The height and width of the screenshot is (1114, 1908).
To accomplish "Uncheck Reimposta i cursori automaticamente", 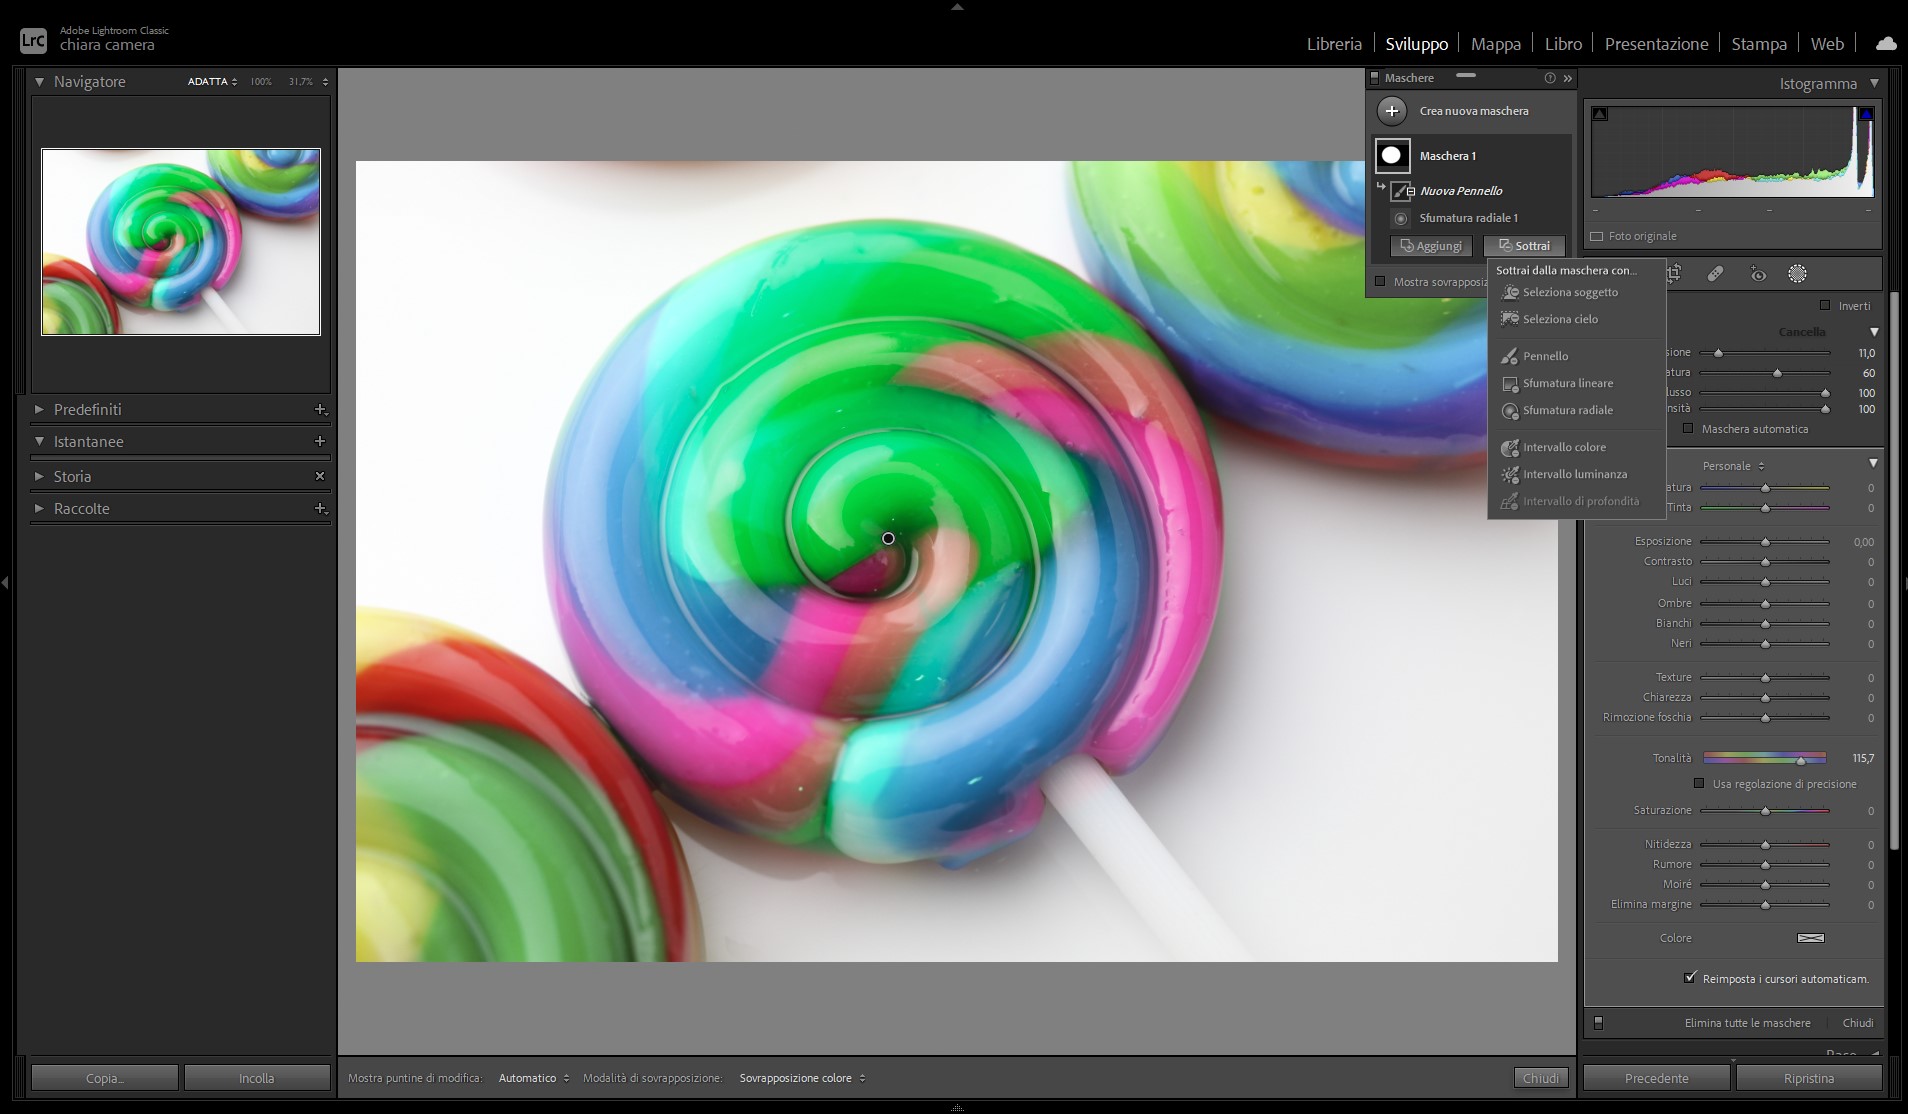I will (1690, 978).
